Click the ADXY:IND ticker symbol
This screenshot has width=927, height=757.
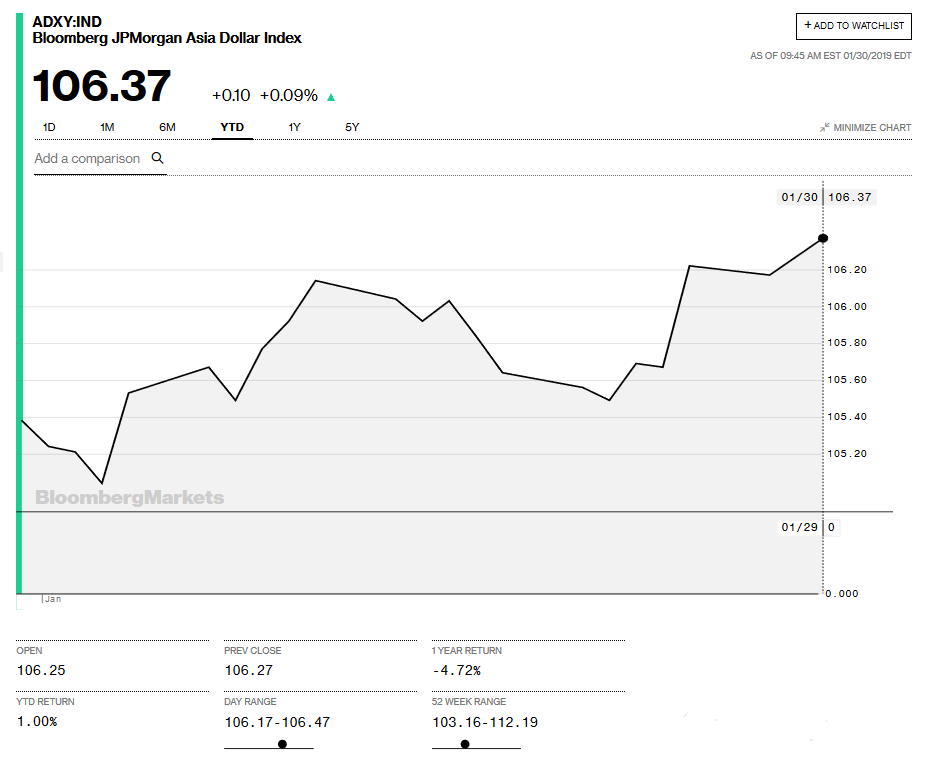[67, 22]
